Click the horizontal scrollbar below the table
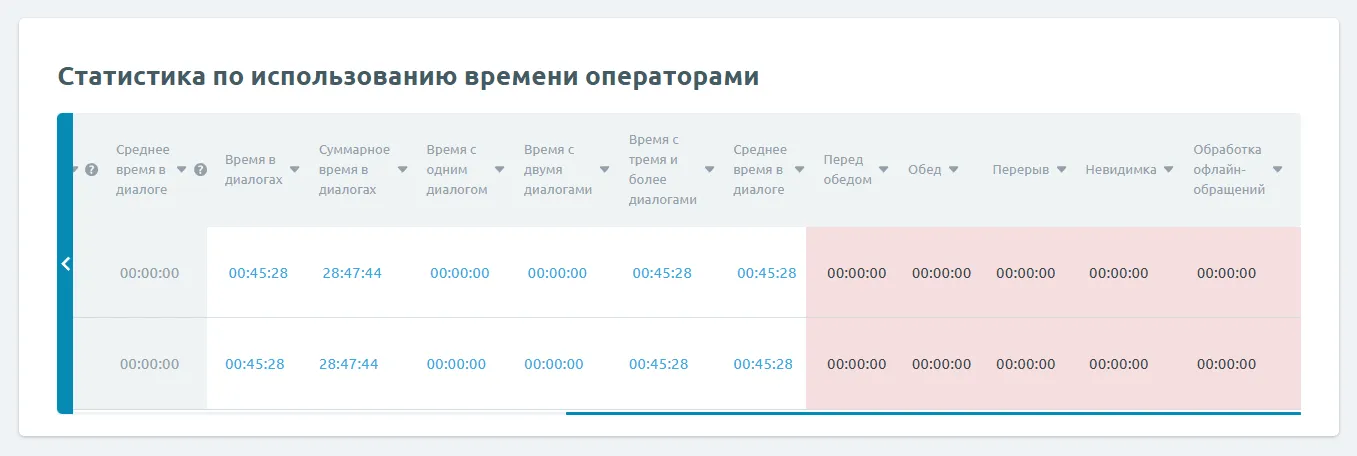The width and height of the screenshot is (1357, 456). 932,412
